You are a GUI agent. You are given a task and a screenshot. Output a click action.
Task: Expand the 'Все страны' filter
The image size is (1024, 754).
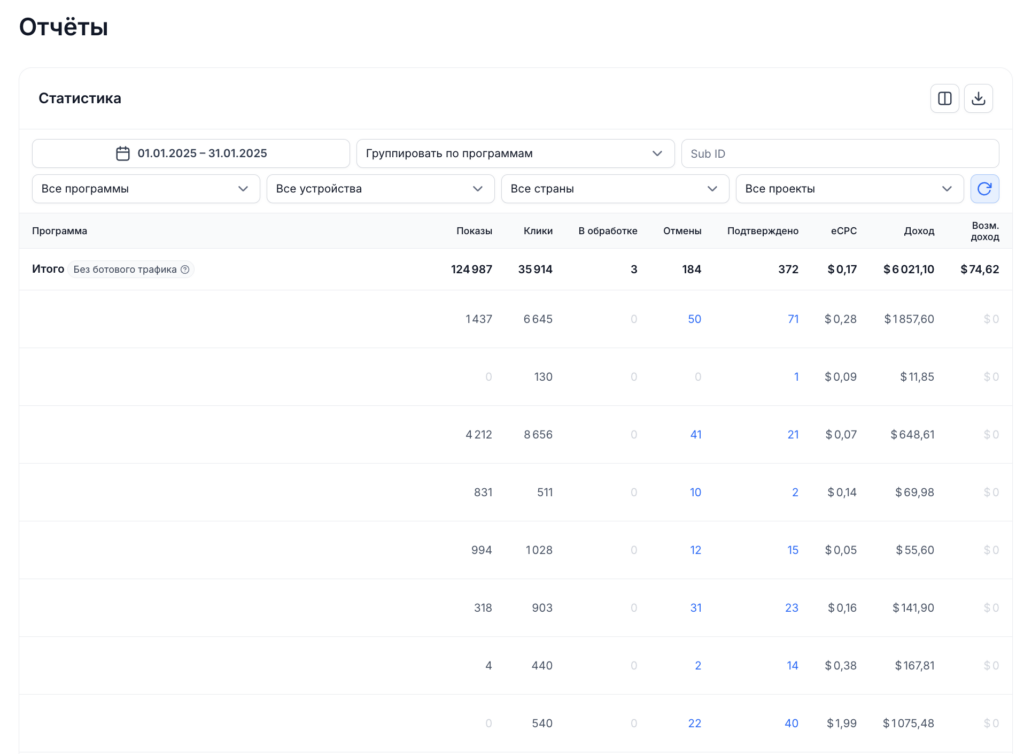tap(615, 188)
